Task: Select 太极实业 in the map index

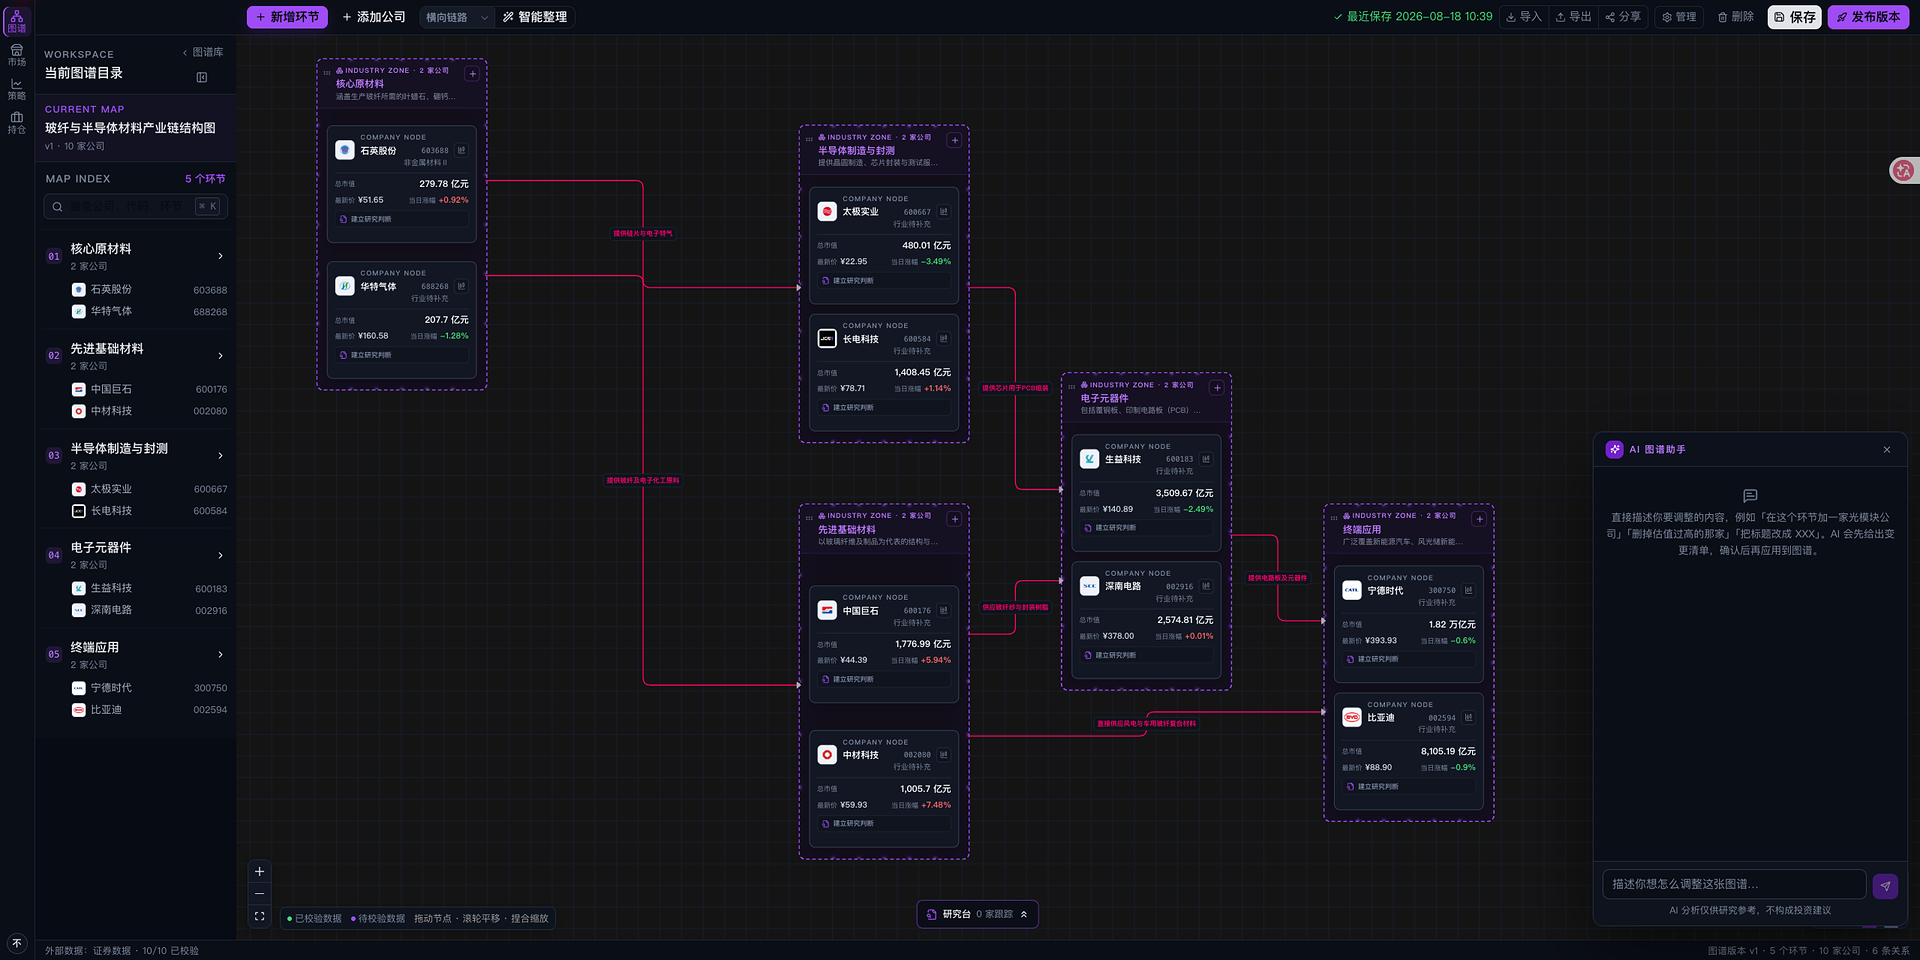Action: 149,489
